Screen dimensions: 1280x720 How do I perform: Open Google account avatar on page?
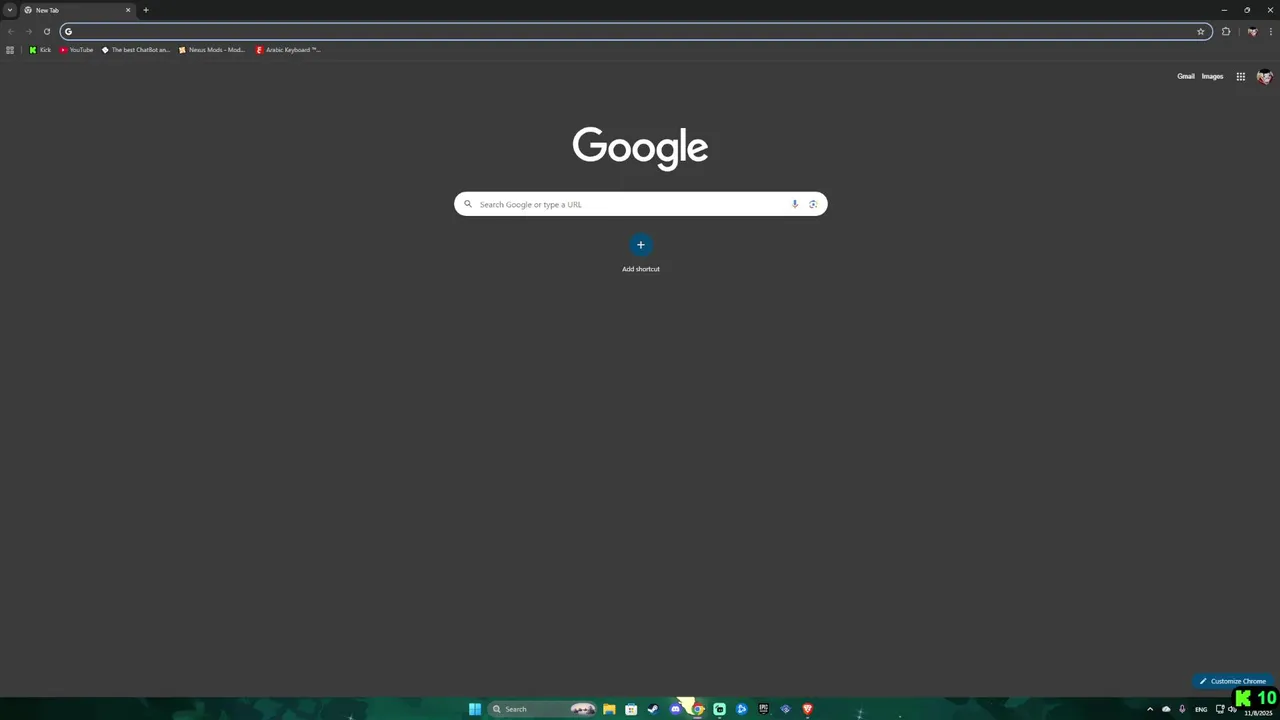(x=1264, y=77)
